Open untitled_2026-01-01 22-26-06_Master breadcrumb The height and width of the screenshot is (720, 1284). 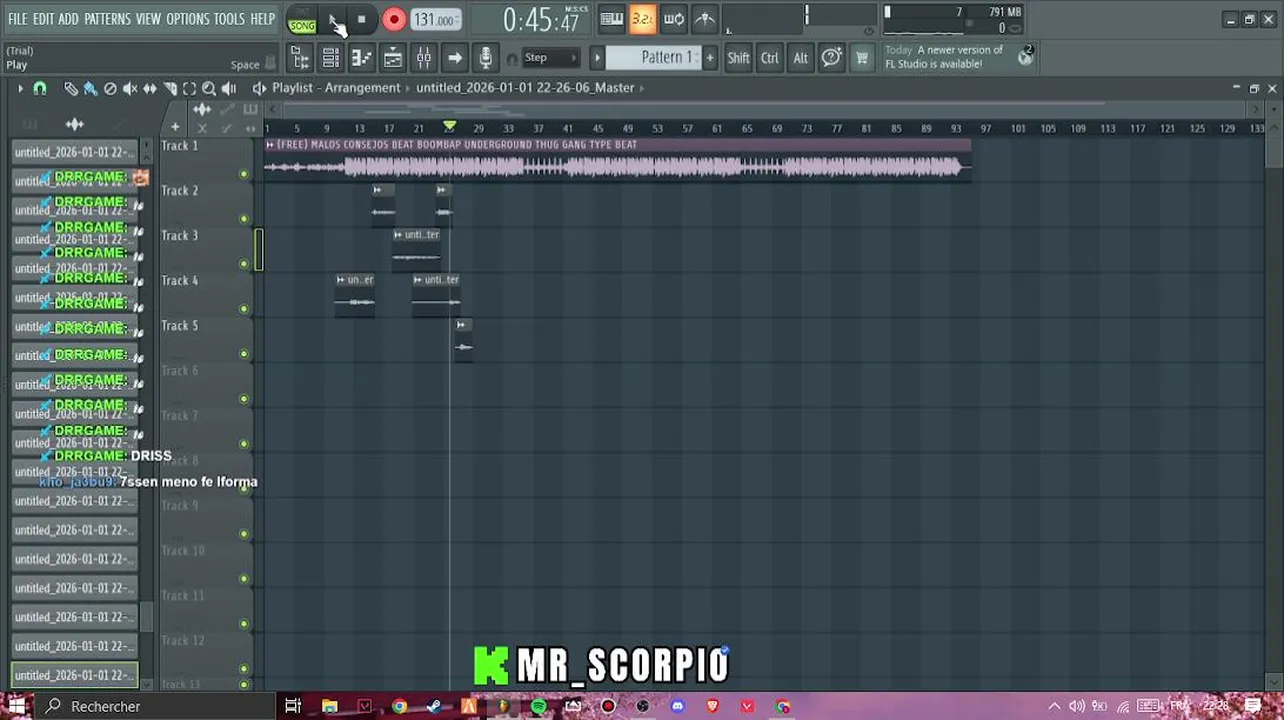(x=525, y=88)
